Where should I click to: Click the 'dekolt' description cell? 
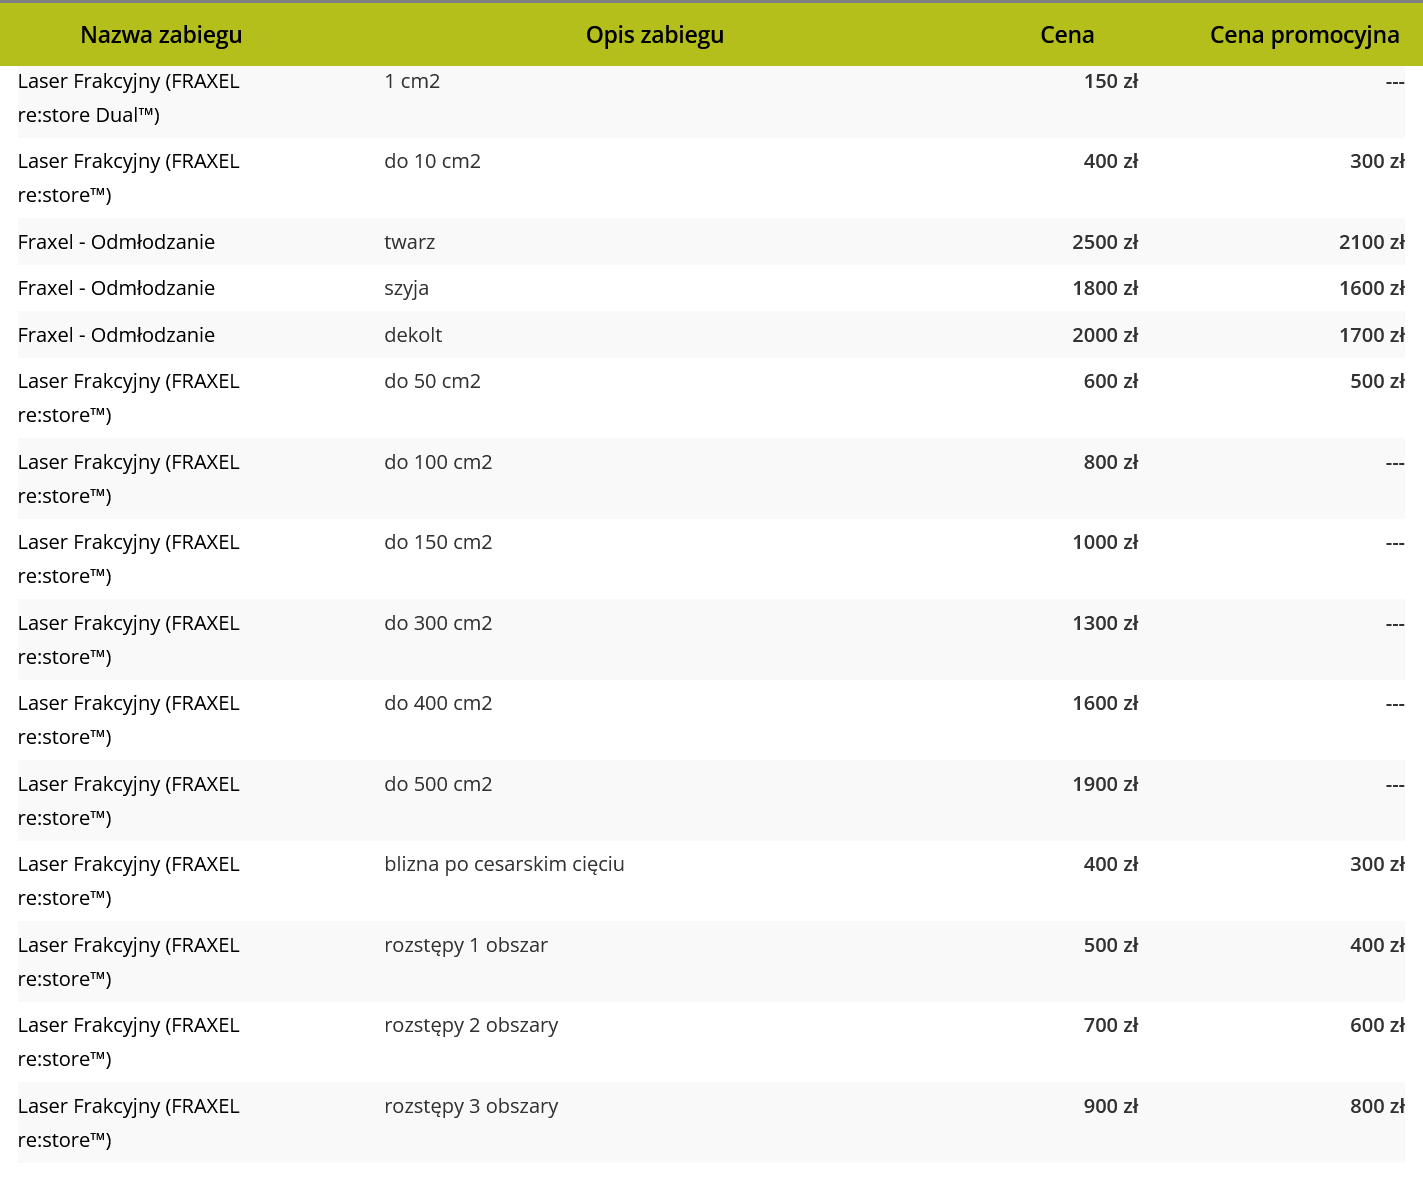[413, 335]
